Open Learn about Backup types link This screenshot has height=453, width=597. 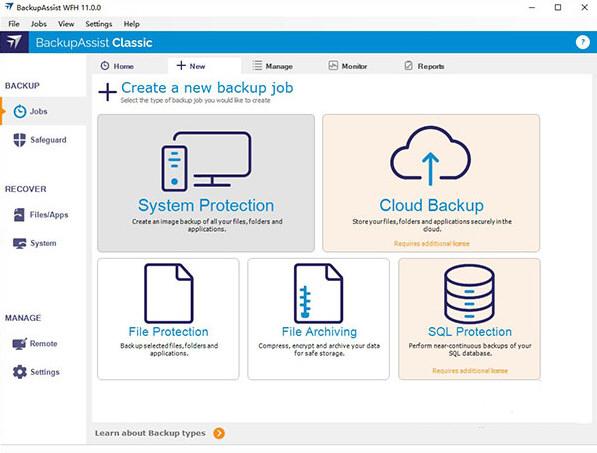150,433
